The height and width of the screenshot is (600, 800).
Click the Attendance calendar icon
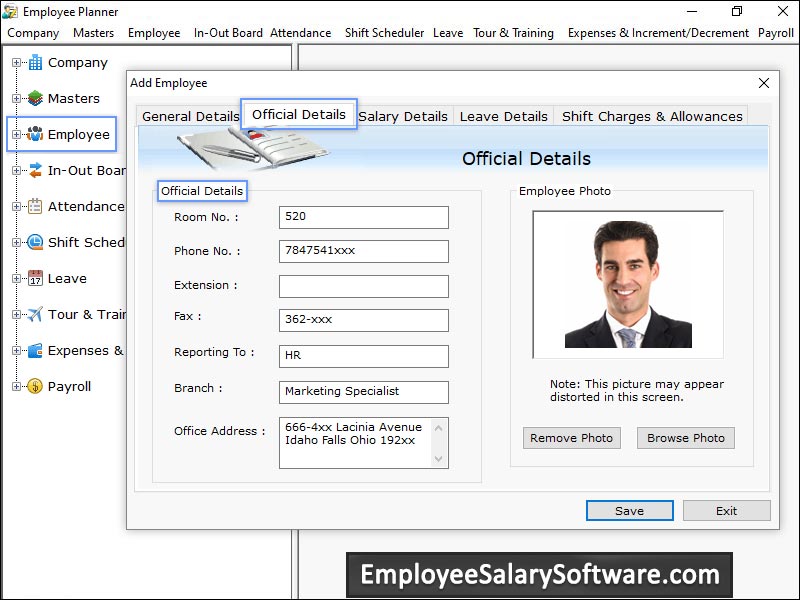click(x=35, y=206)
